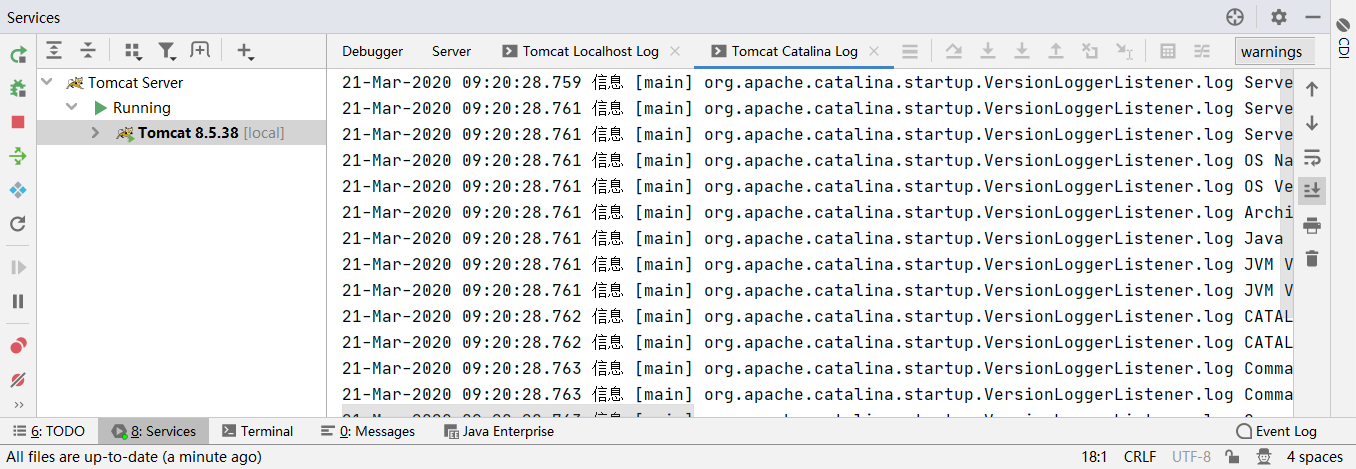
Task: Switch to the Debugger tab
Action: tap(372, 51)
